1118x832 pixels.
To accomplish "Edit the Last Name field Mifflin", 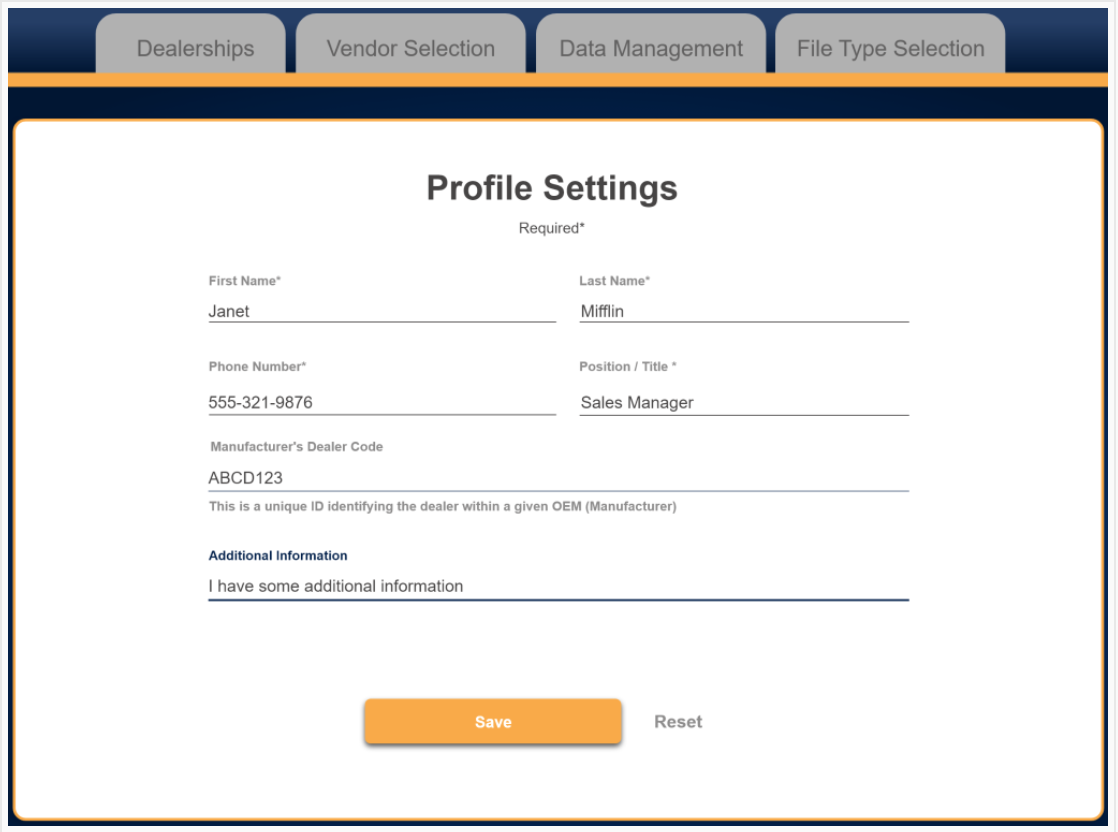I will 744,312.
